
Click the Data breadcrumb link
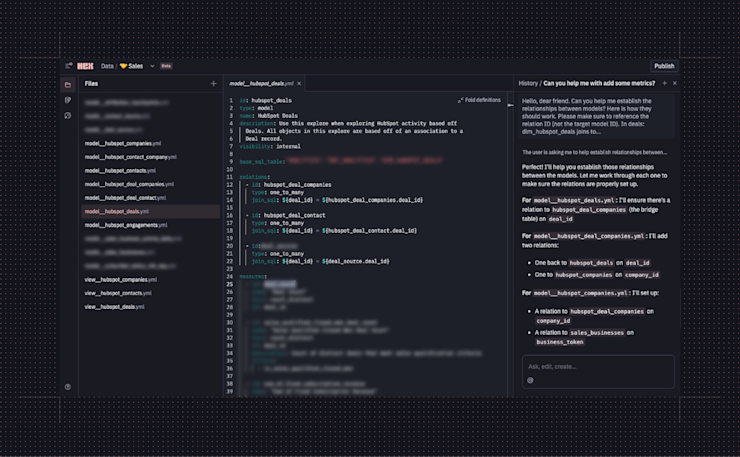click(x=107, y=66)
